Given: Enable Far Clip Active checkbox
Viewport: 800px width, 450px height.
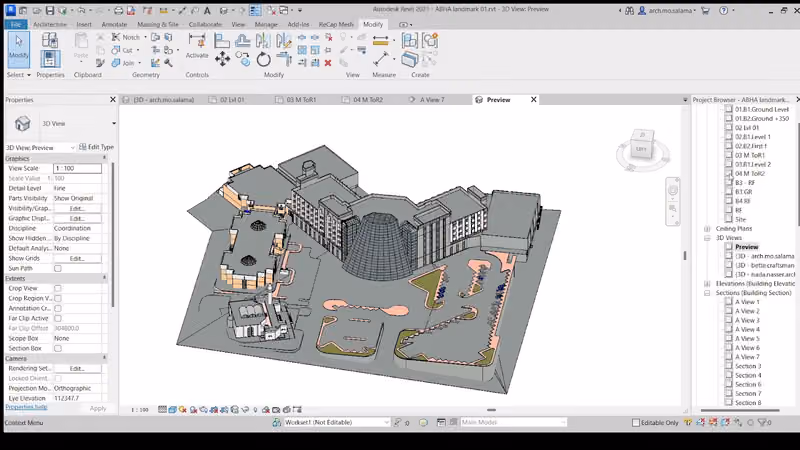Looking at the screenshot, I should pyautogui.click(x=58, y=318).
